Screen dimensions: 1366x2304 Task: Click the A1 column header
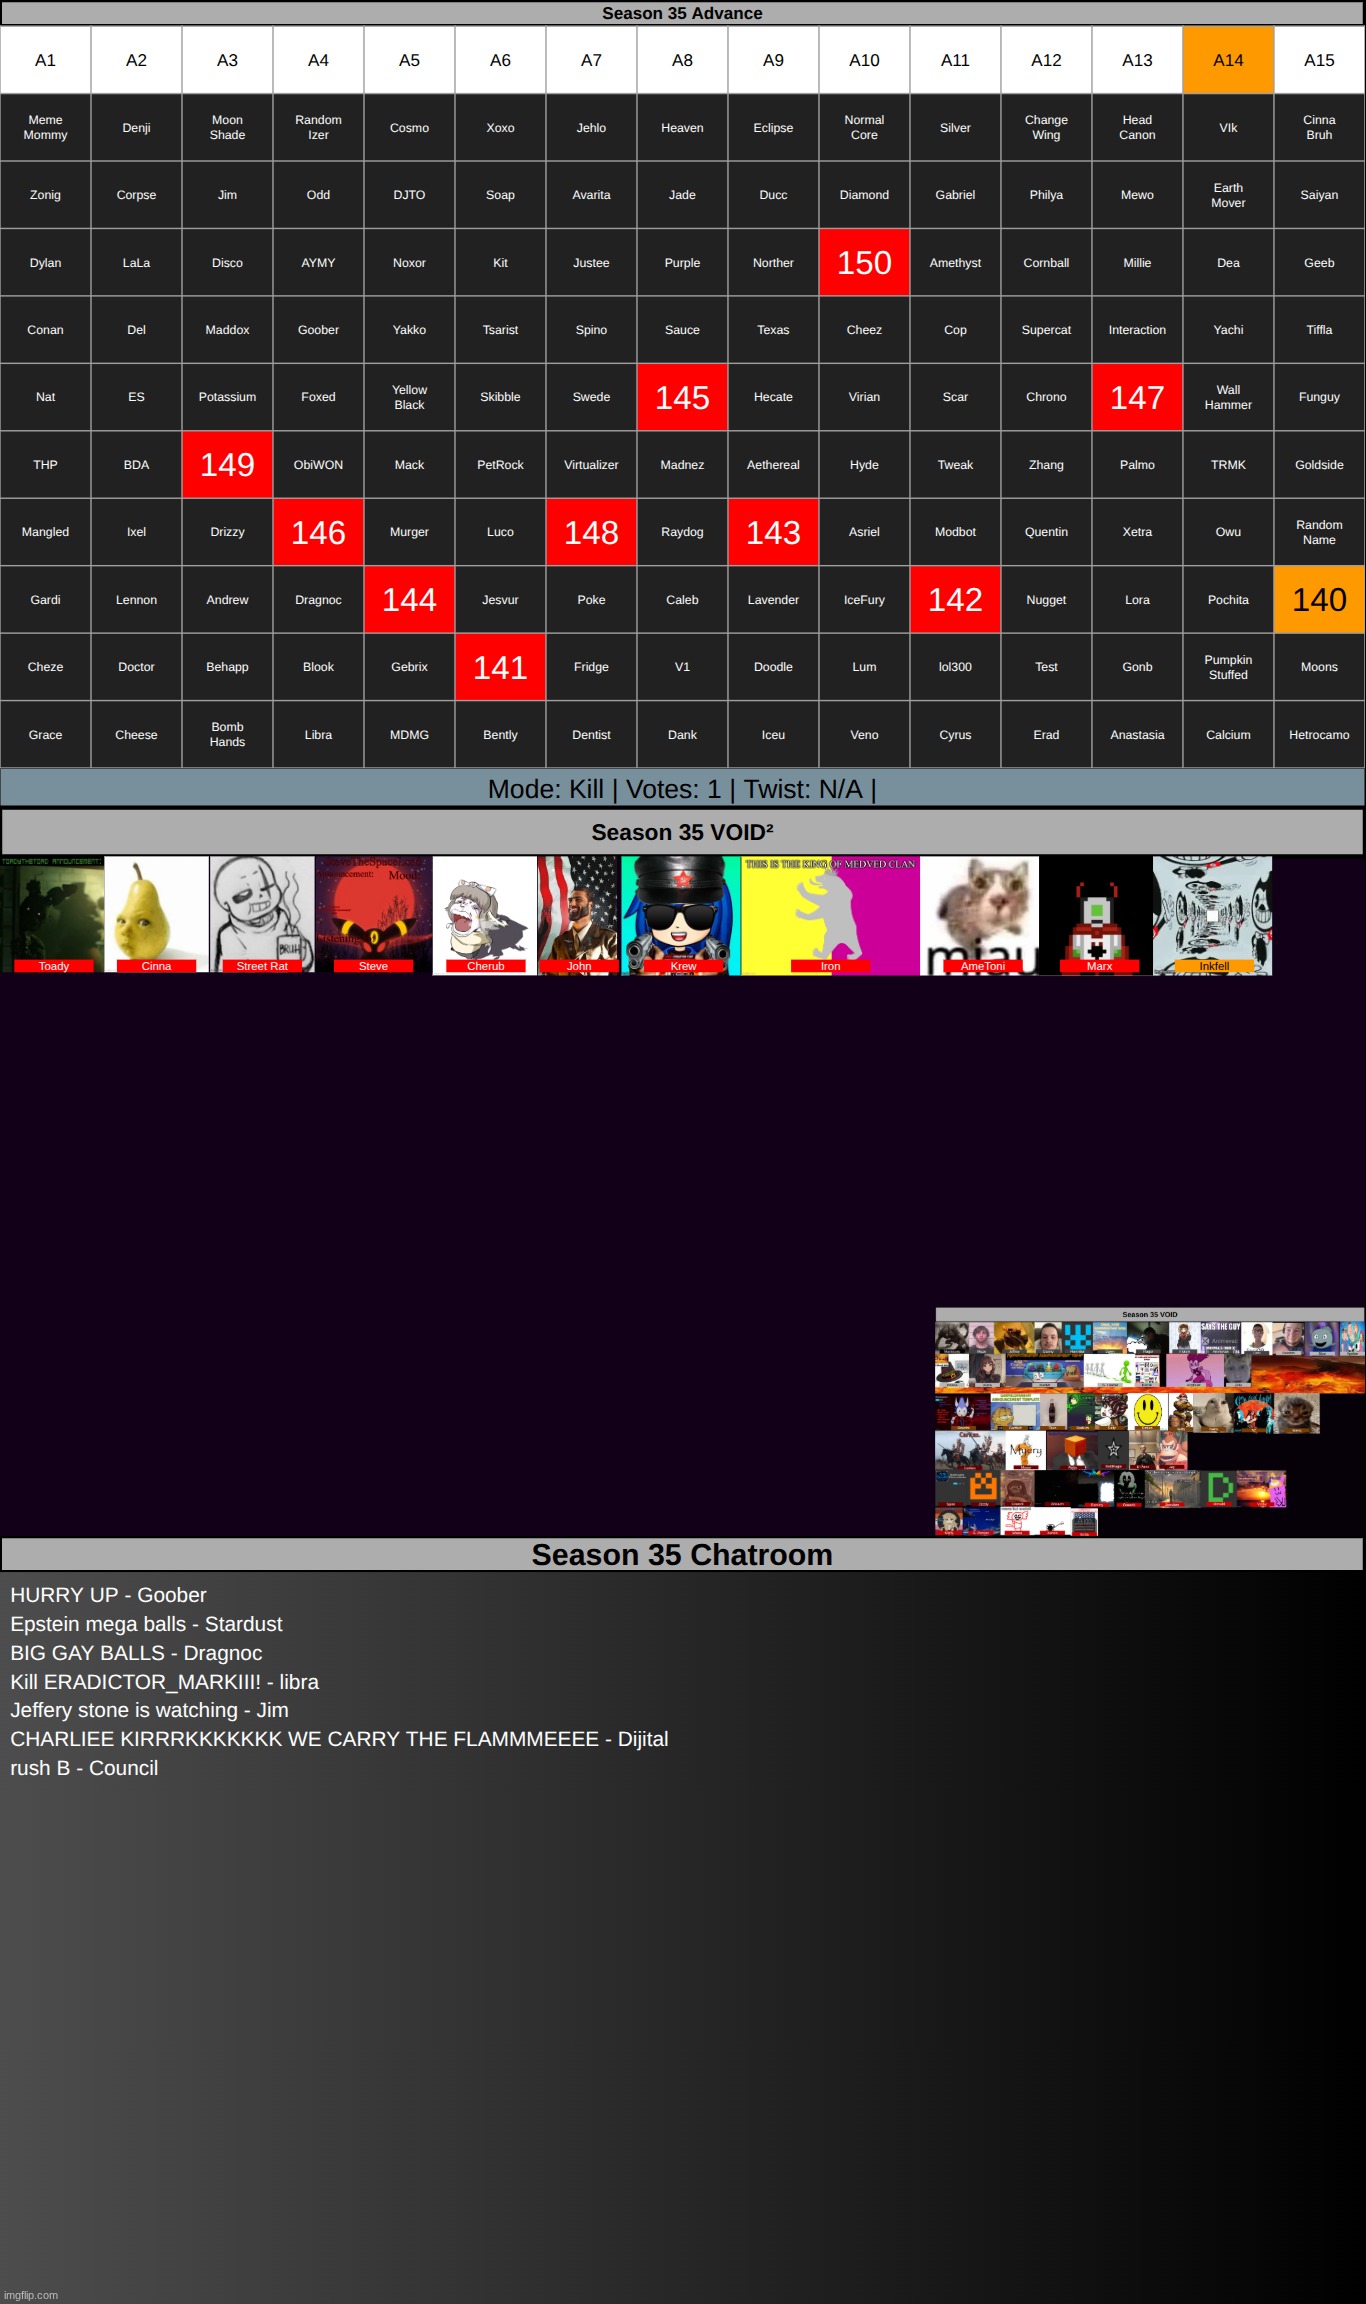[45, 60]
